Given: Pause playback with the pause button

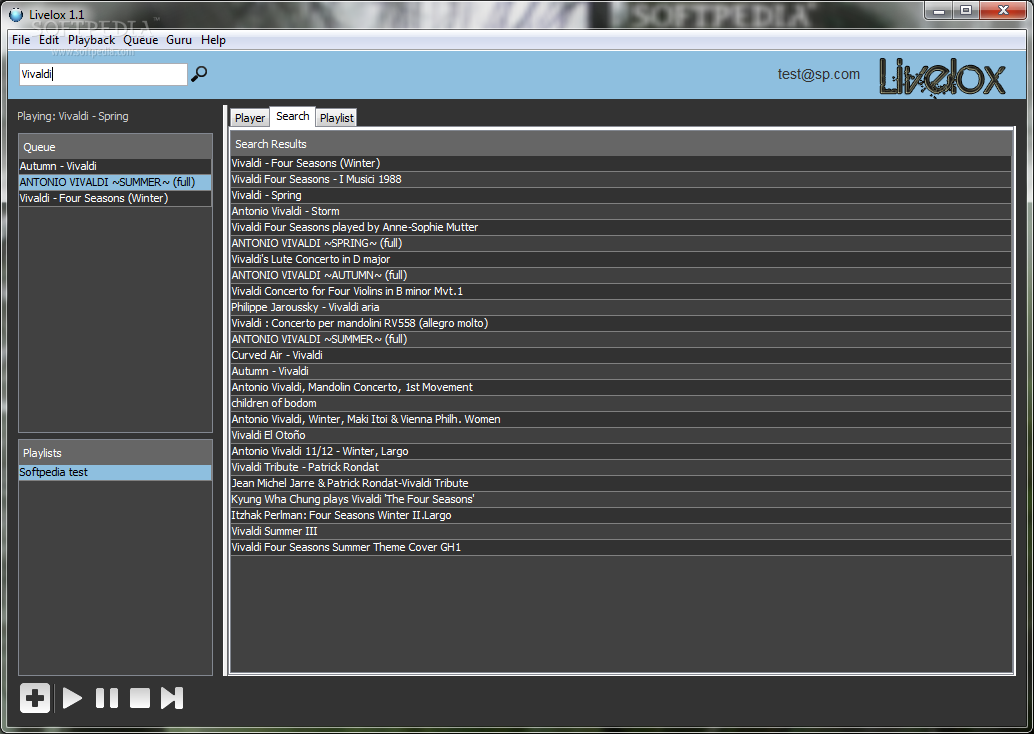Looking at the screenshot, I should coord(107,698).
